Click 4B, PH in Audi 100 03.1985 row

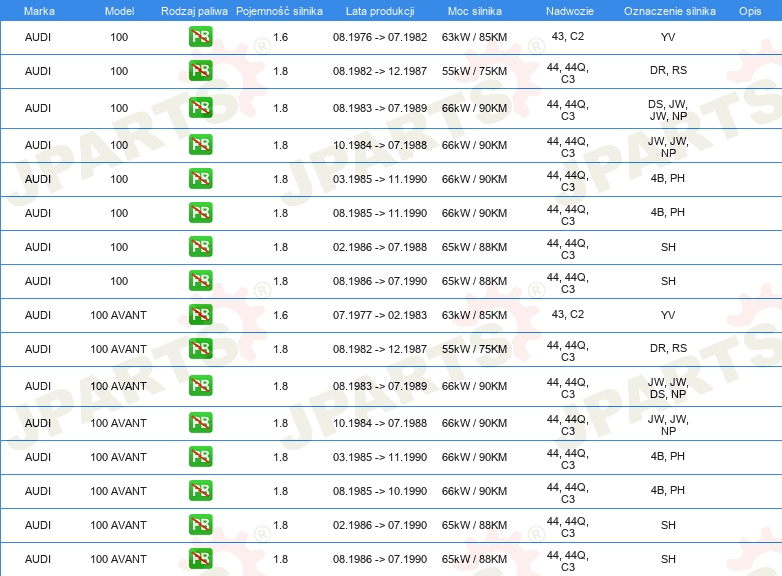pos(668,178)
